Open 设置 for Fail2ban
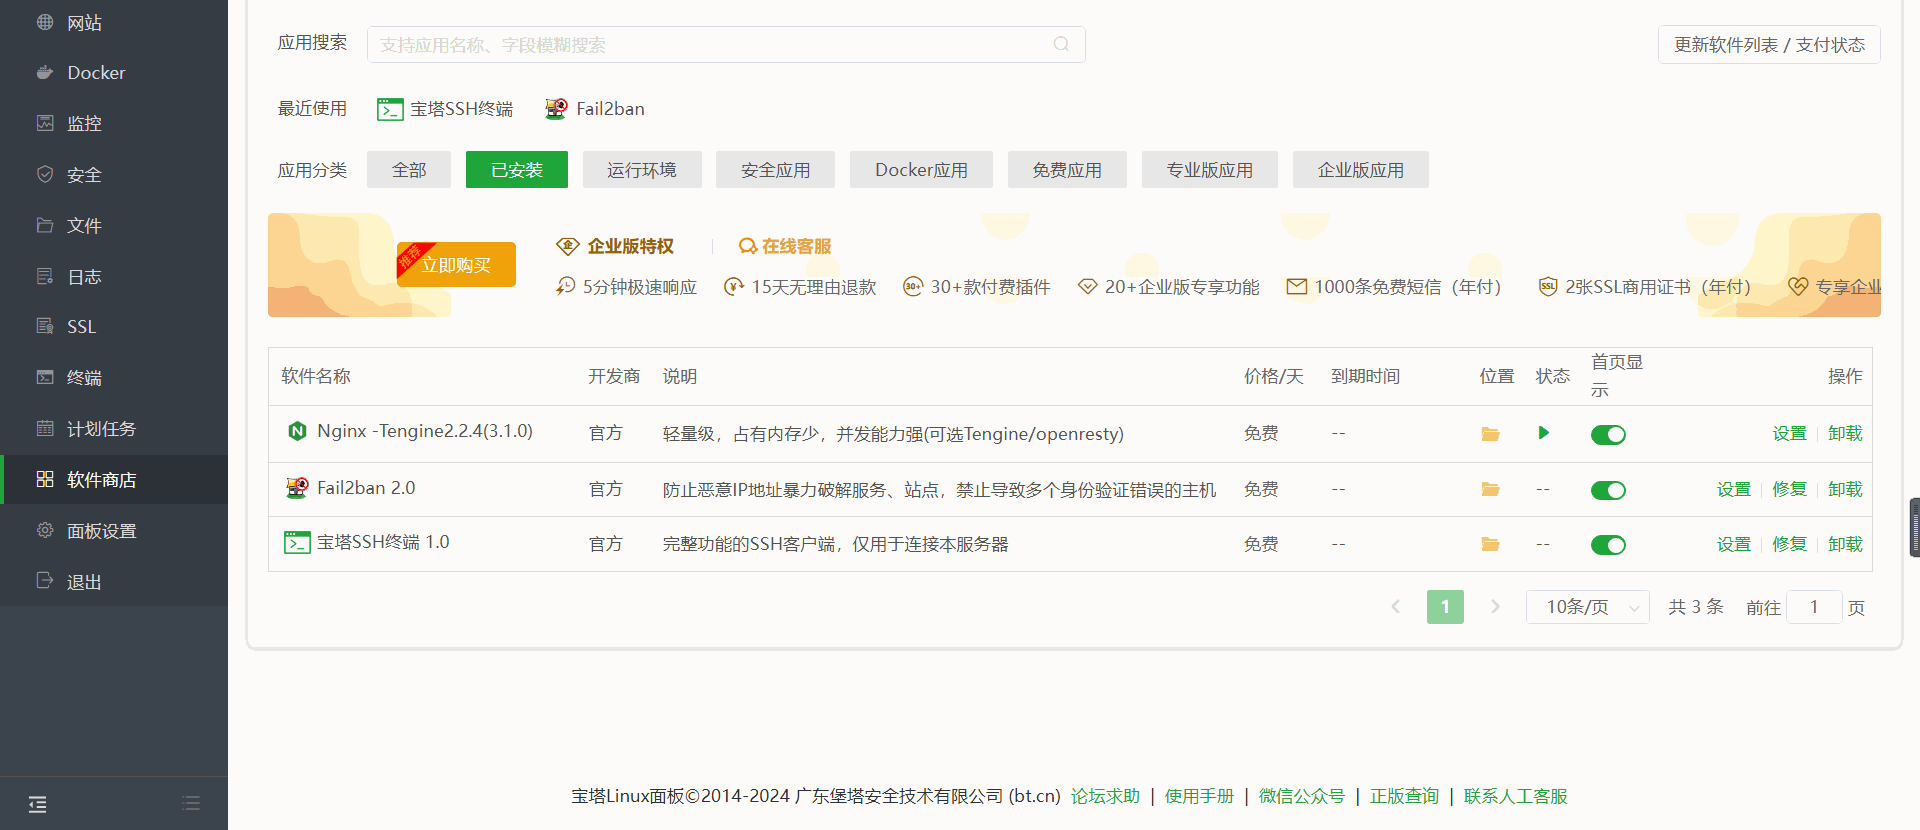The width and height of the screenshot is (1920, 830). (1734, 489)
